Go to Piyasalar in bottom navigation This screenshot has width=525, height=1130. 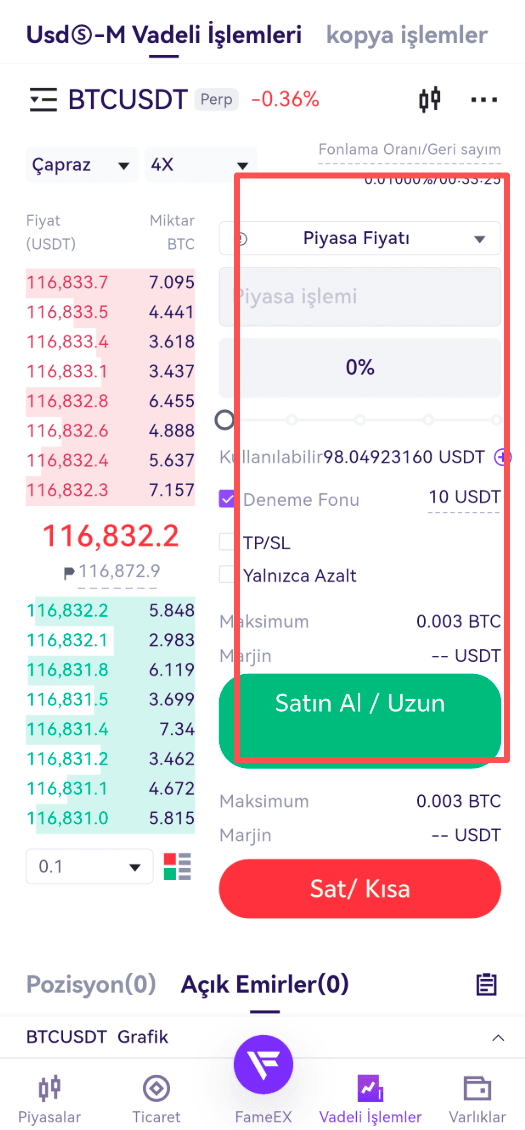[50, 1098]
